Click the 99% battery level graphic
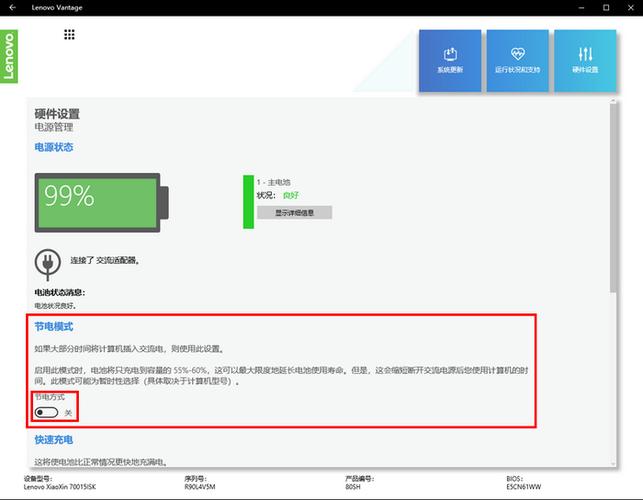This screenshot has height=500, width=643. [102, 203]
